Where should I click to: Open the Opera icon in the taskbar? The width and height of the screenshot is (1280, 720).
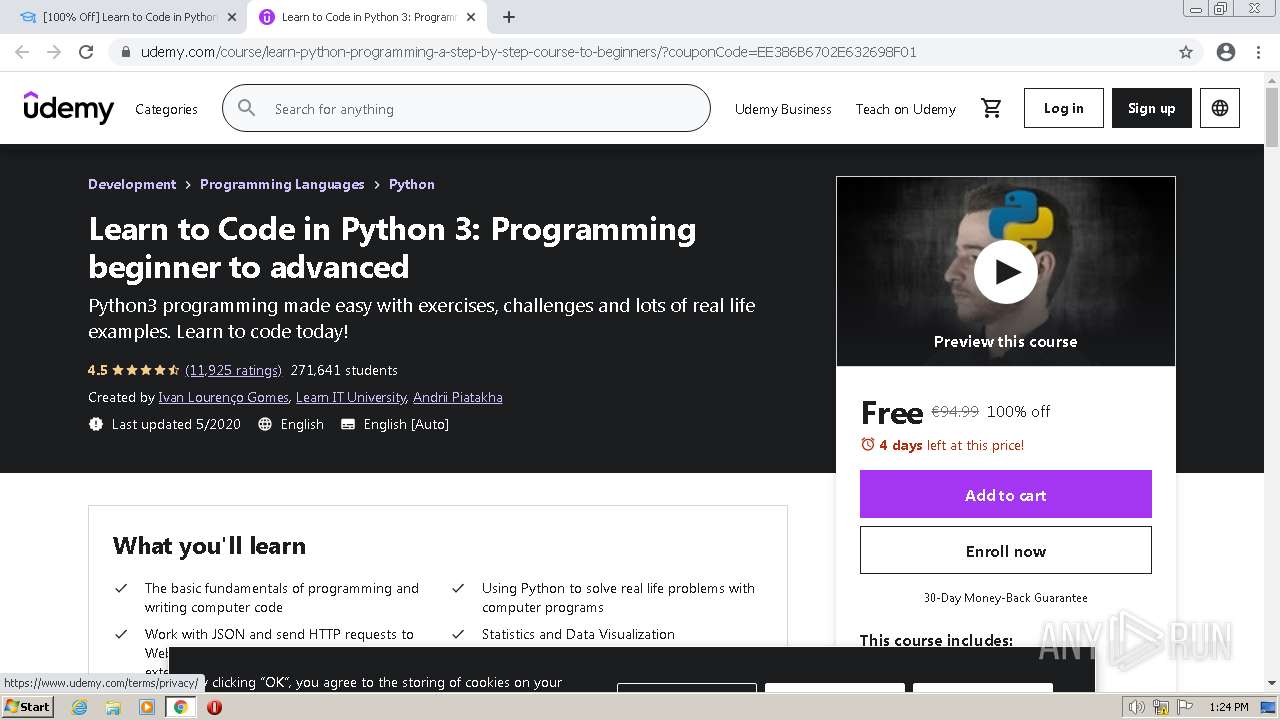click(x=214, y=707)
